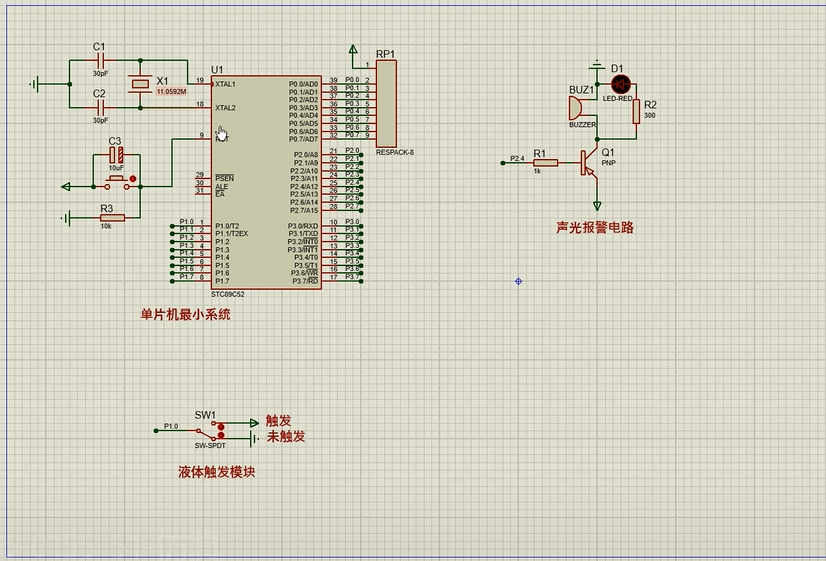Select the Q1 PNP transistor
The width and height of the screenshot is (826, 561).
587,161
